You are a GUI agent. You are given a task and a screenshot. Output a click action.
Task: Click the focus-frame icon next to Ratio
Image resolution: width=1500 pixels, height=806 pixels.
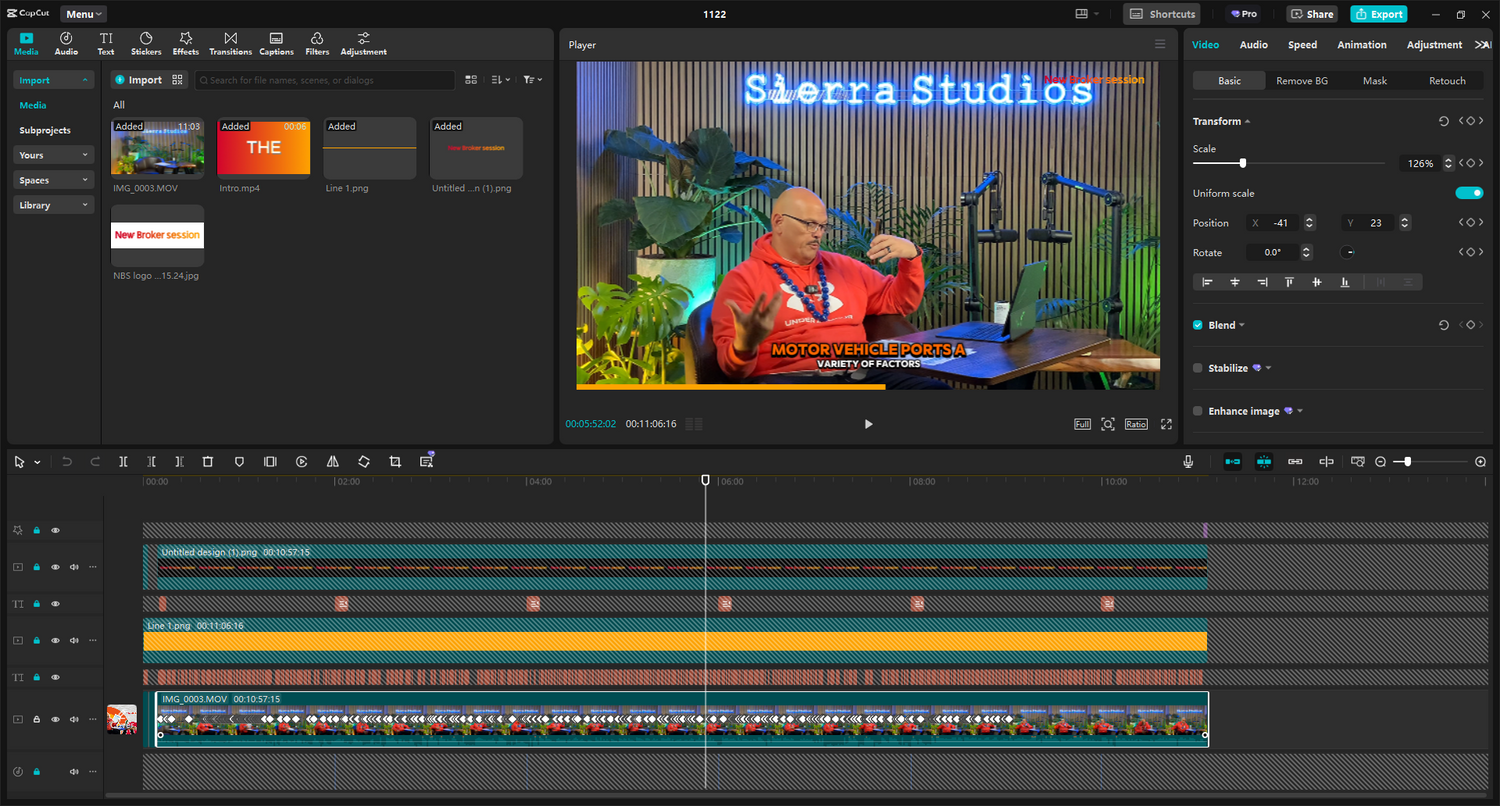pyautogui.click(x=1108, y=424)
